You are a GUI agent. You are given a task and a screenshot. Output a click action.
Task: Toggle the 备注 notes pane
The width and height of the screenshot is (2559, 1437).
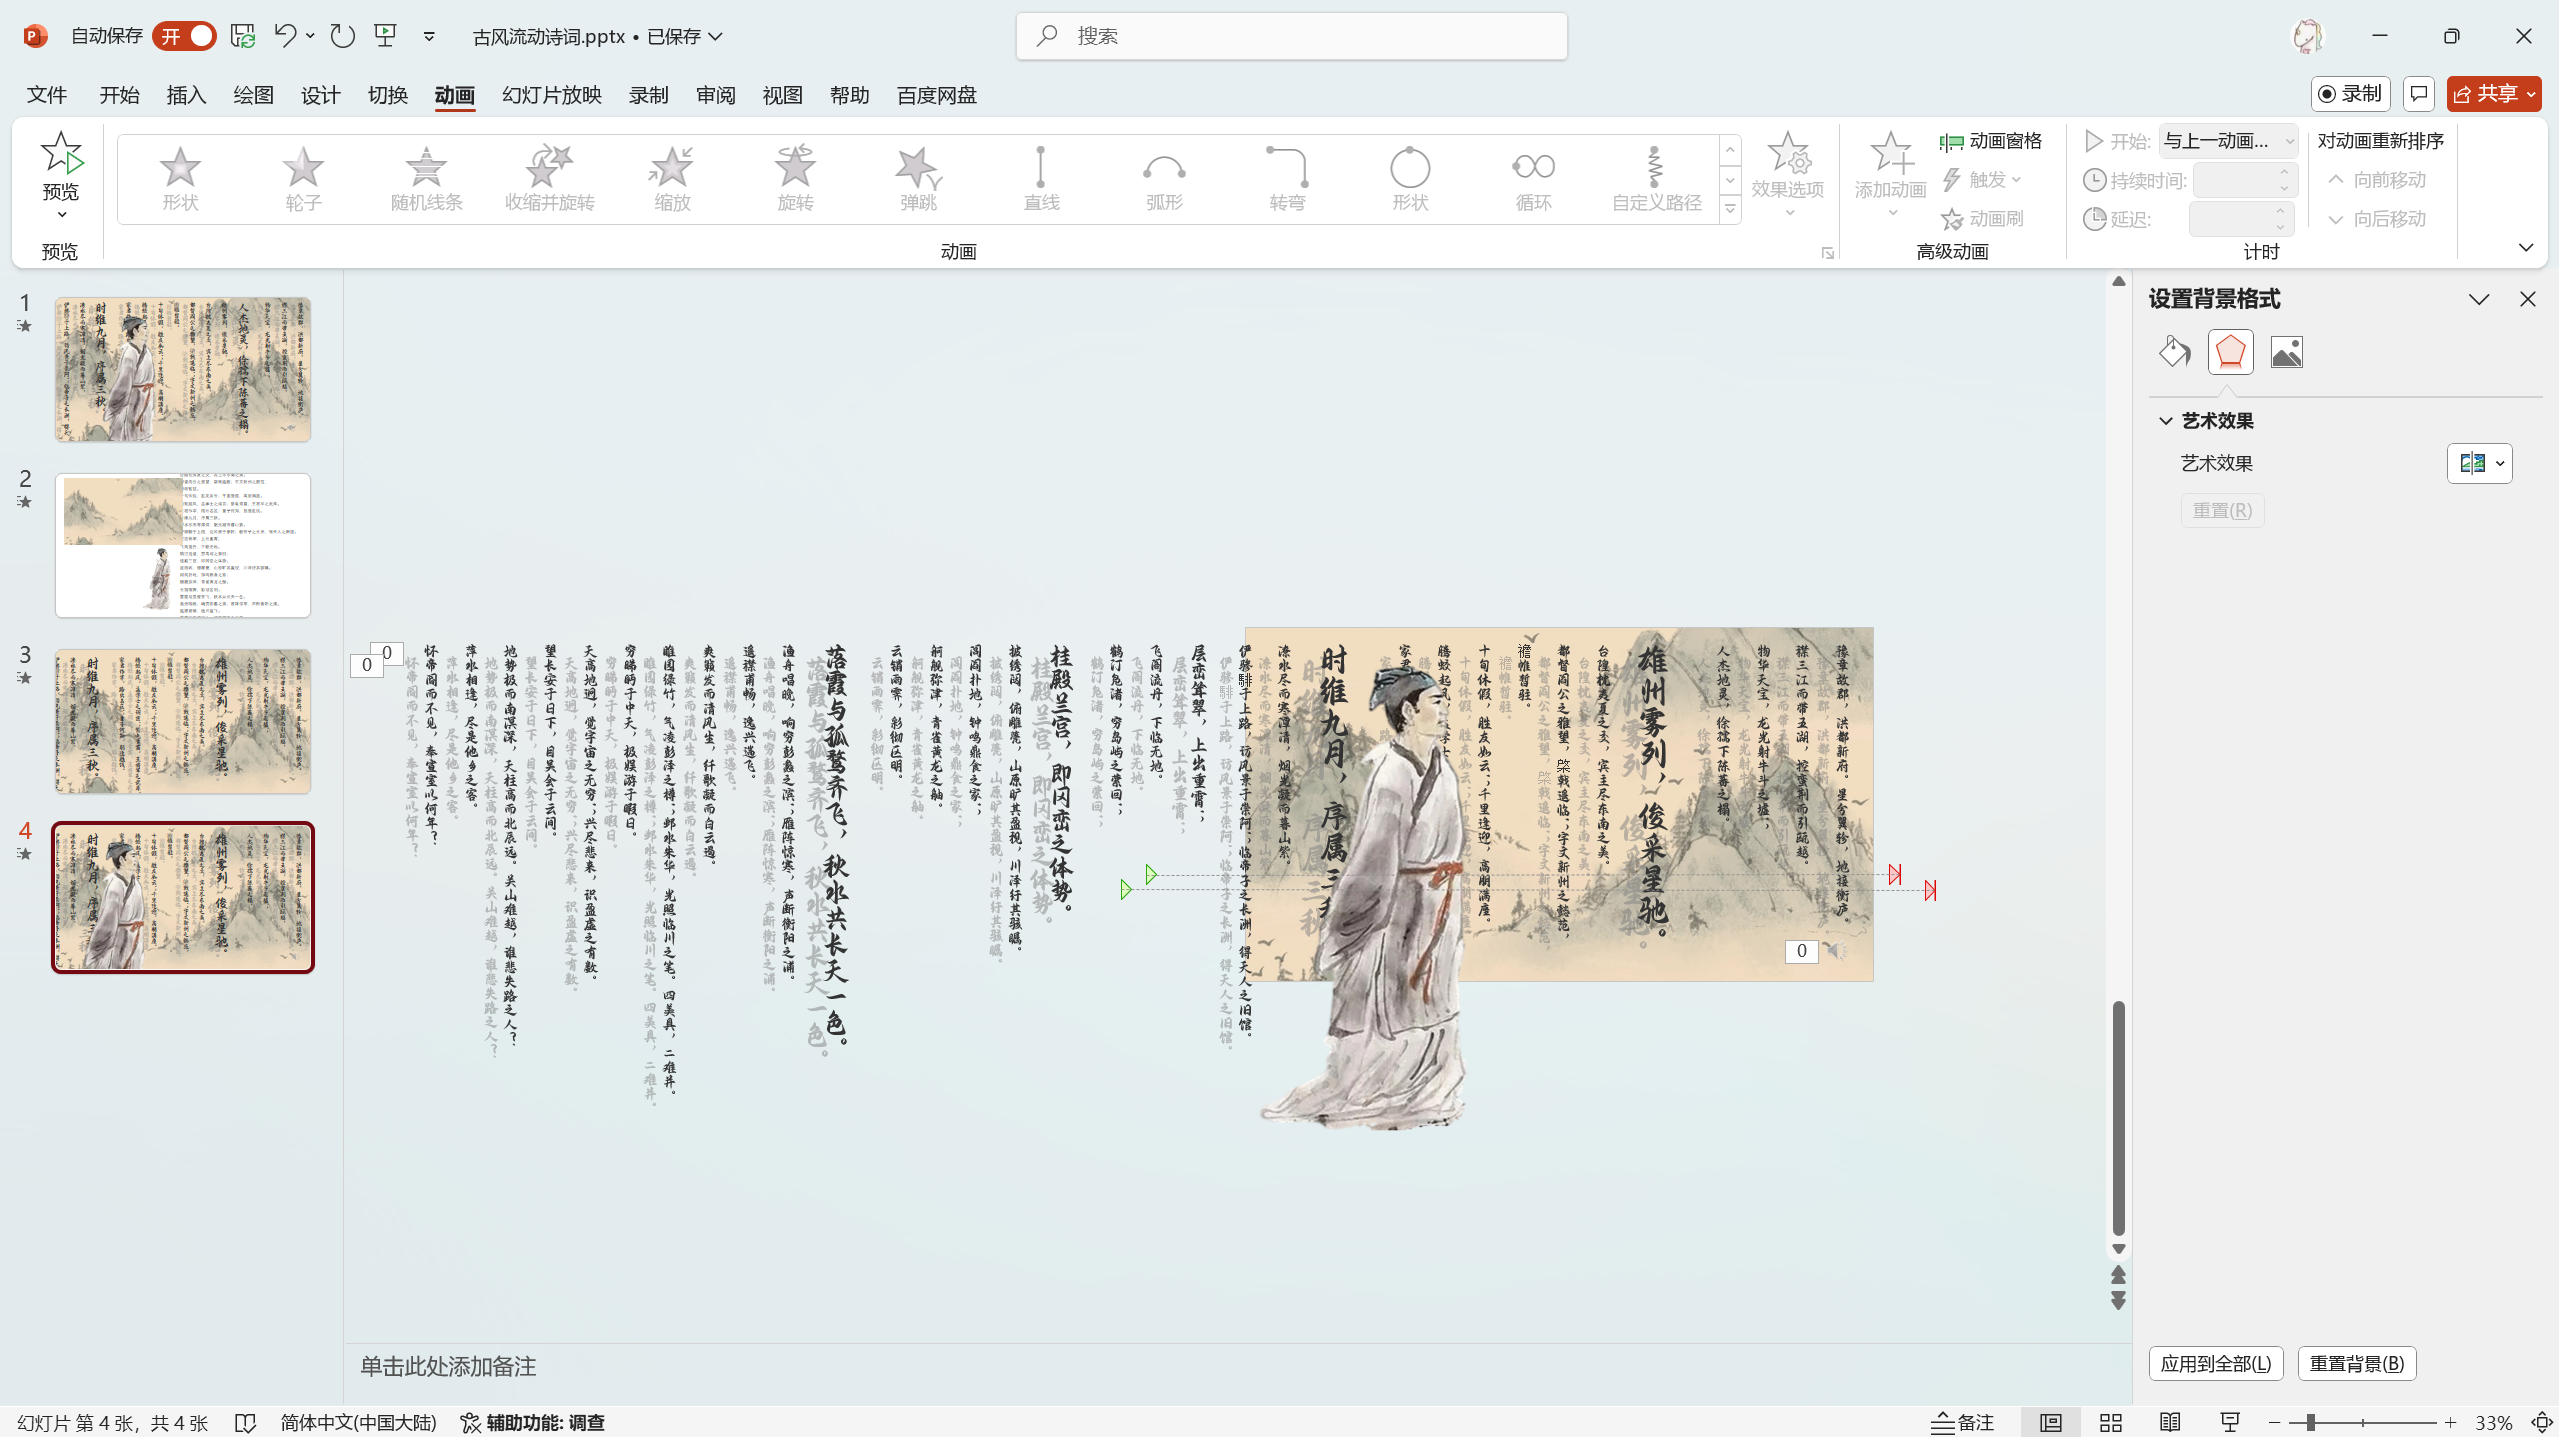click(1962, 1422)
